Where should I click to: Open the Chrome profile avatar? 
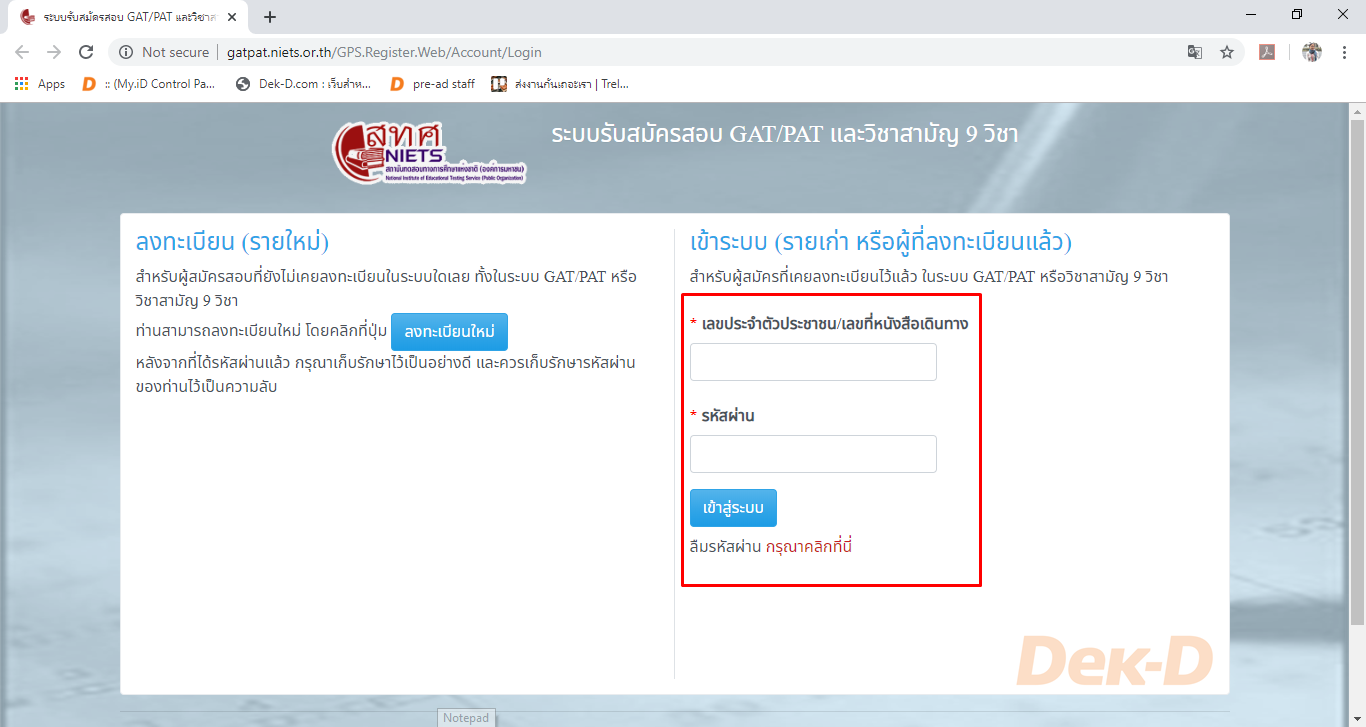[x=1312, y=52]
